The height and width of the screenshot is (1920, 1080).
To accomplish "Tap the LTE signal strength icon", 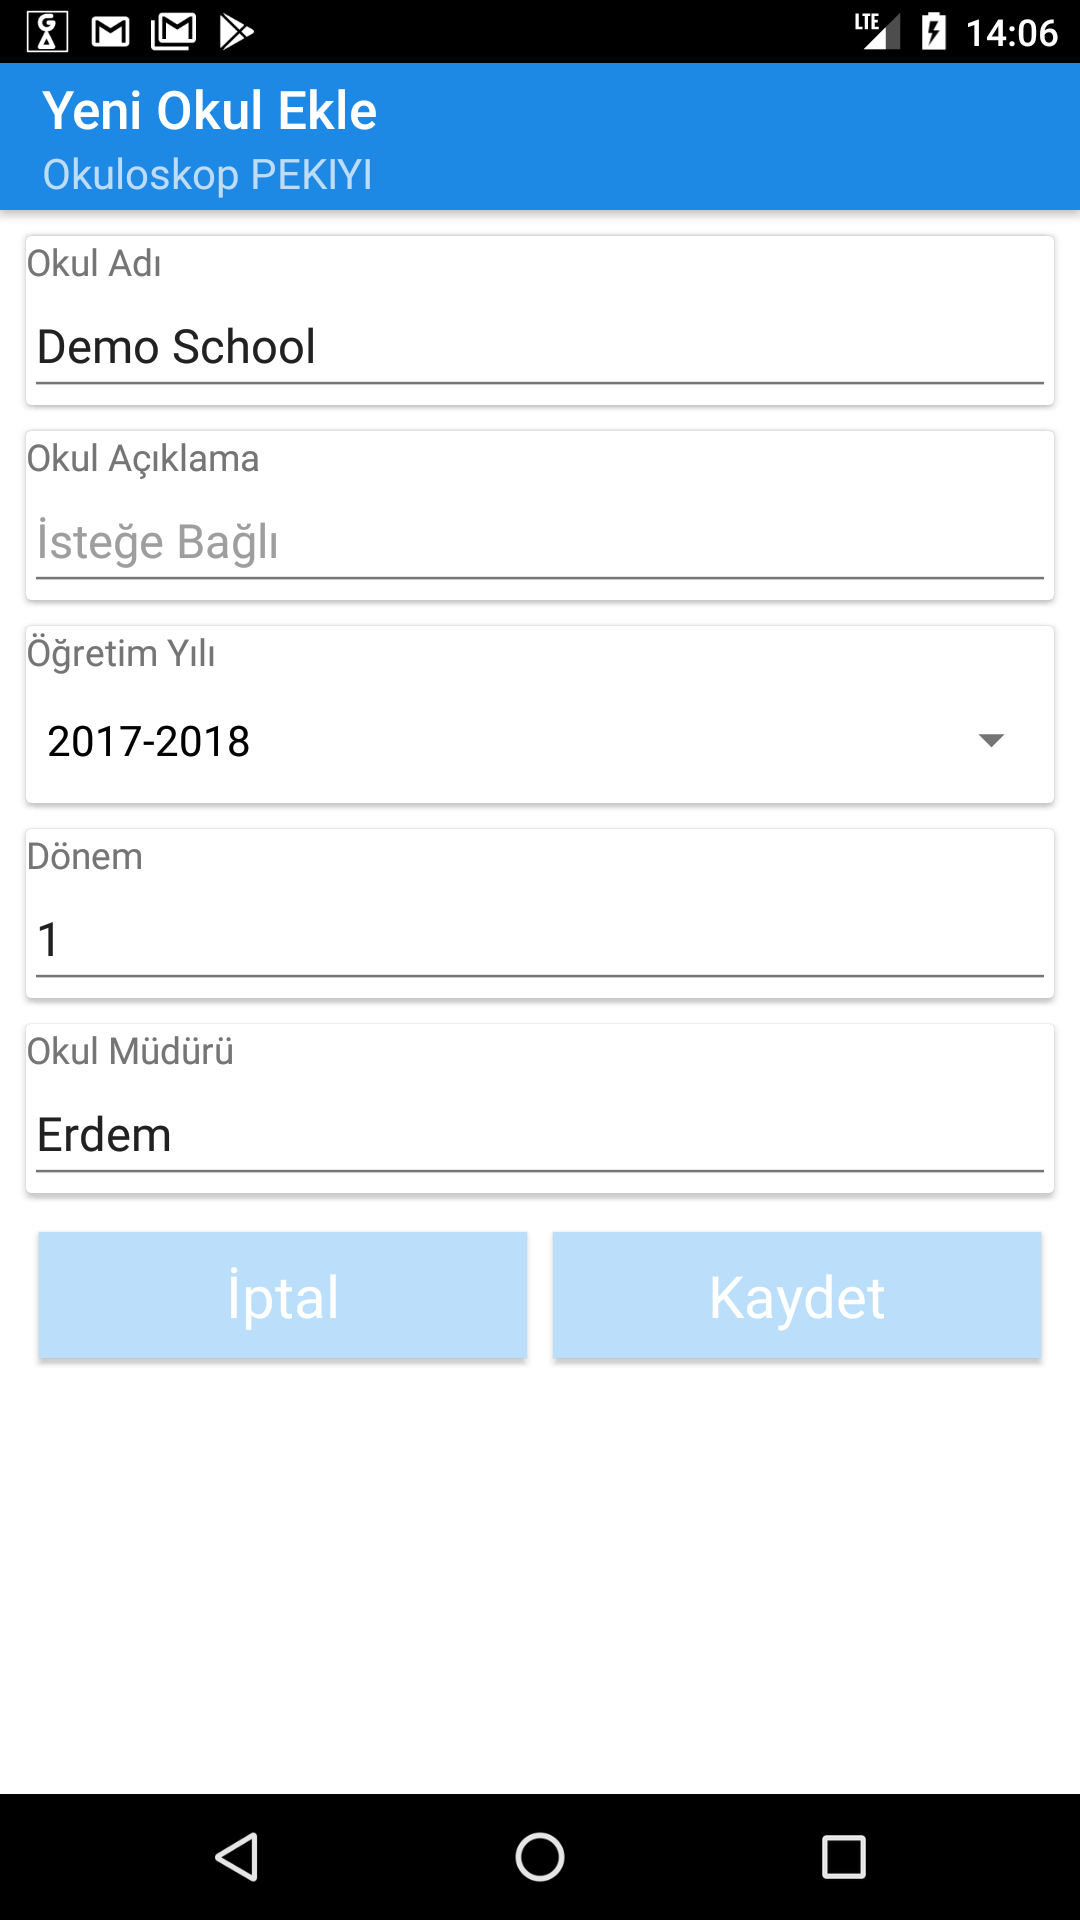I will [876, 32].
